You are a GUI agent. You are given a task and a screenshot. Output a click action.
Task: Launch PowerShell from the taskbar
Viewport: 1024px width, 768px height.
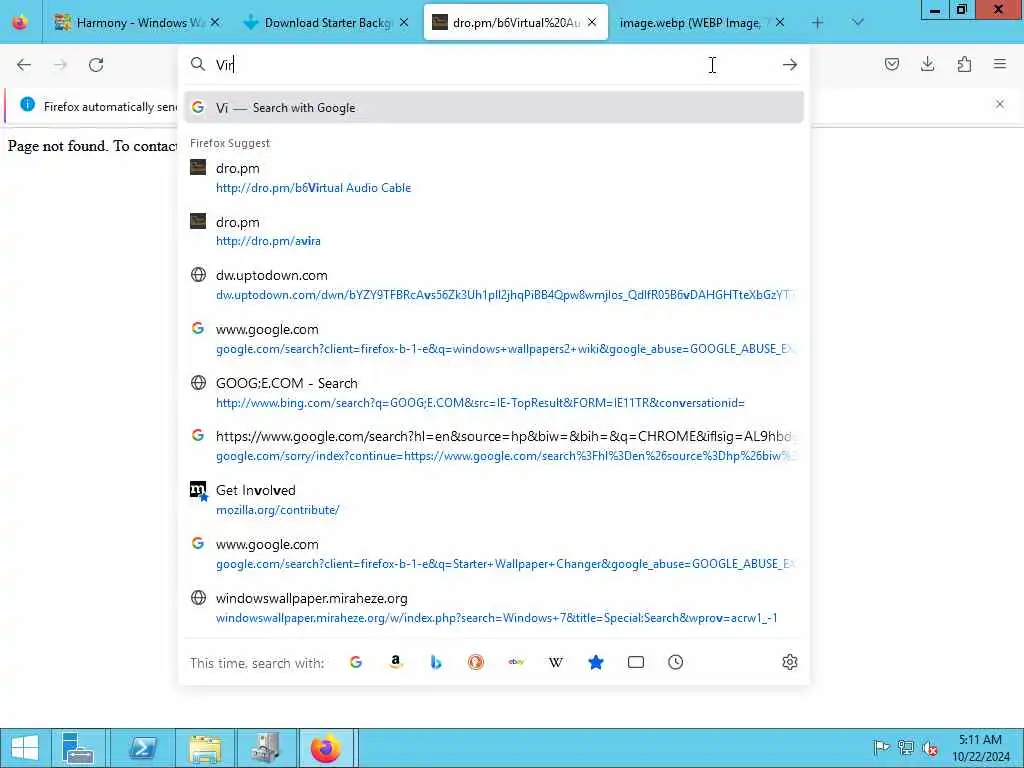142,748
